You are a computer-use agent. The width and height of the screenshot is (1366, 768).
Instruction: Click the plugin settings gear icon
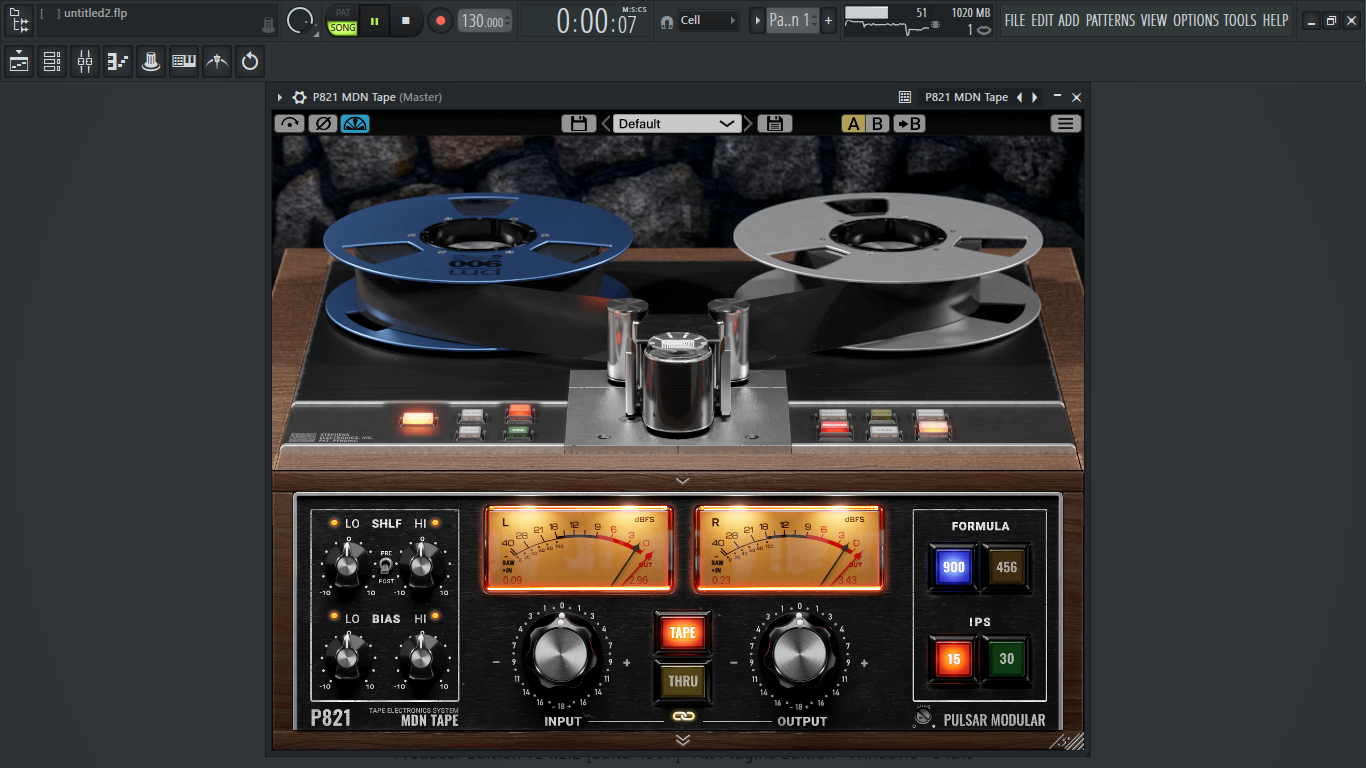pos(299,97)
